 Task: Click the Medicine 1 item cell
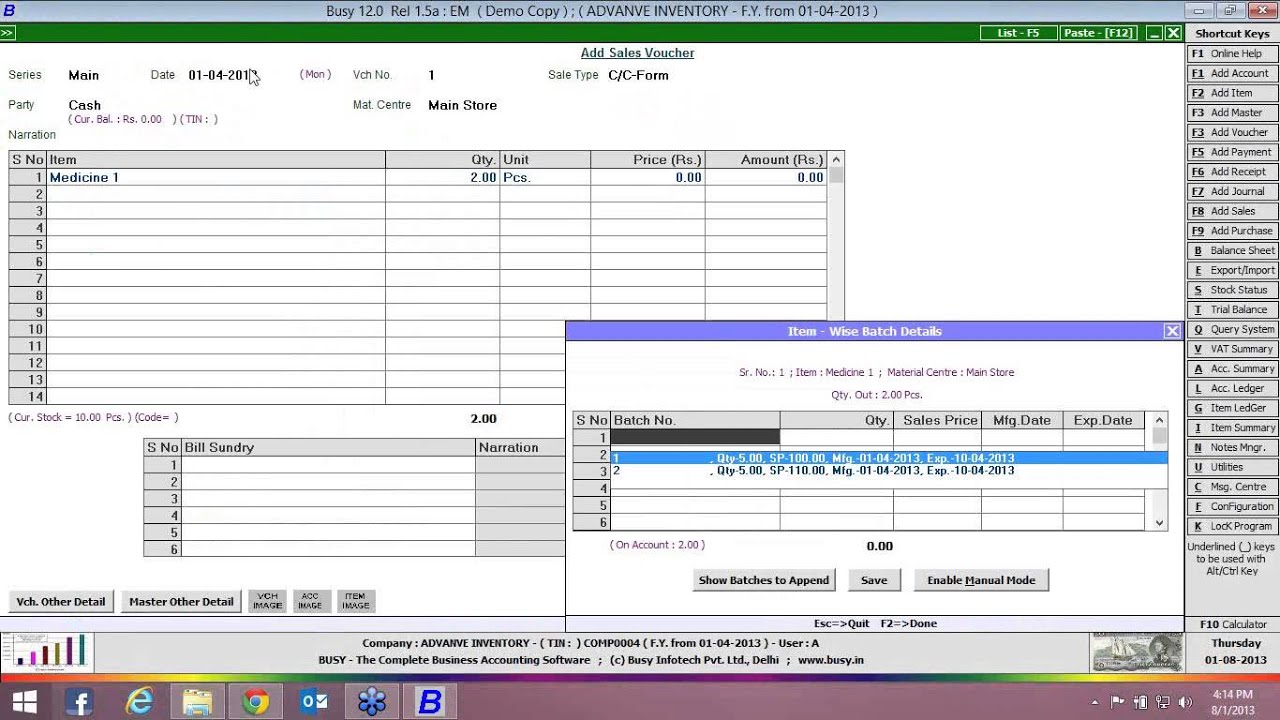pyautogui.click(x=215, y=177)
